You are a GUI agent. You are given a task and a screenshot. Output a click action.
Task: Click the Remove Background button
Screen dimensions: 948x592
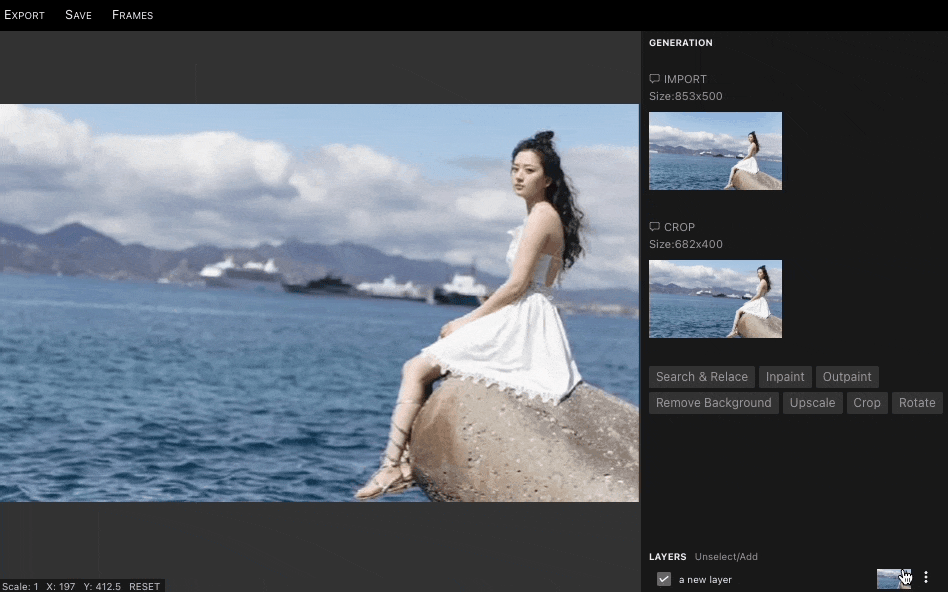point(713,403)
